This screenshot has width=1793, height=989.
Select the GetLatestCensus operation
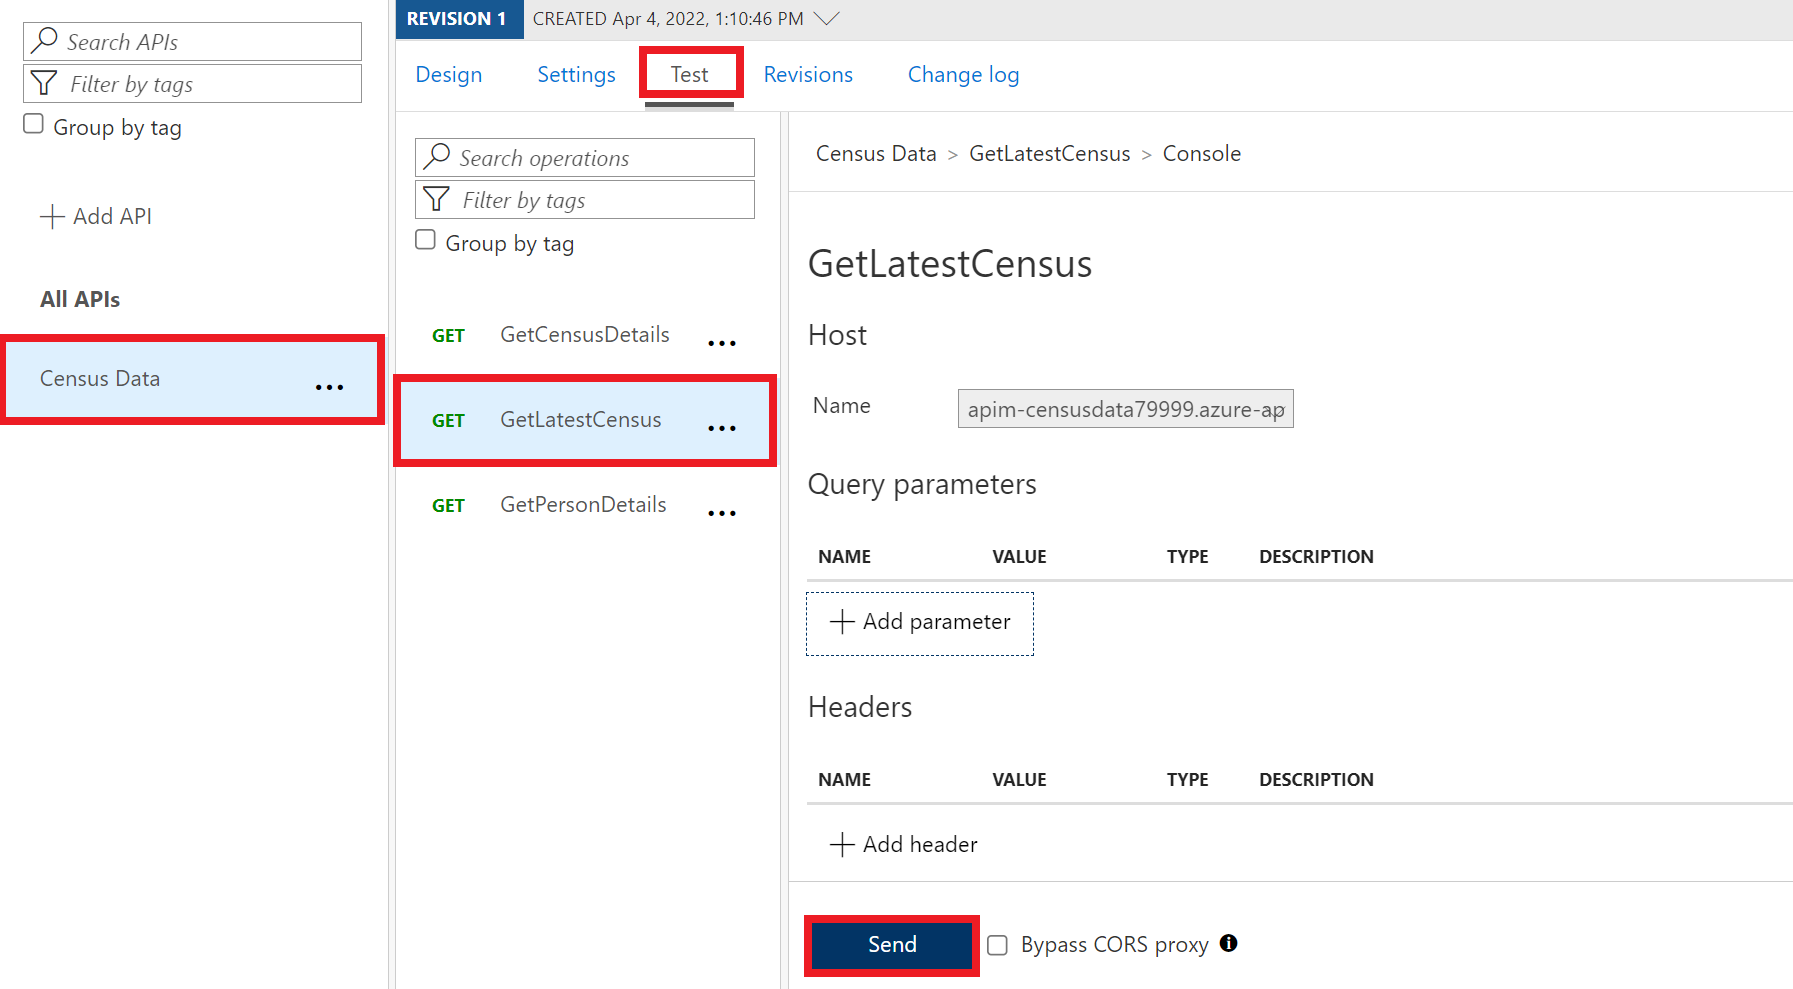tap(585, 420)
